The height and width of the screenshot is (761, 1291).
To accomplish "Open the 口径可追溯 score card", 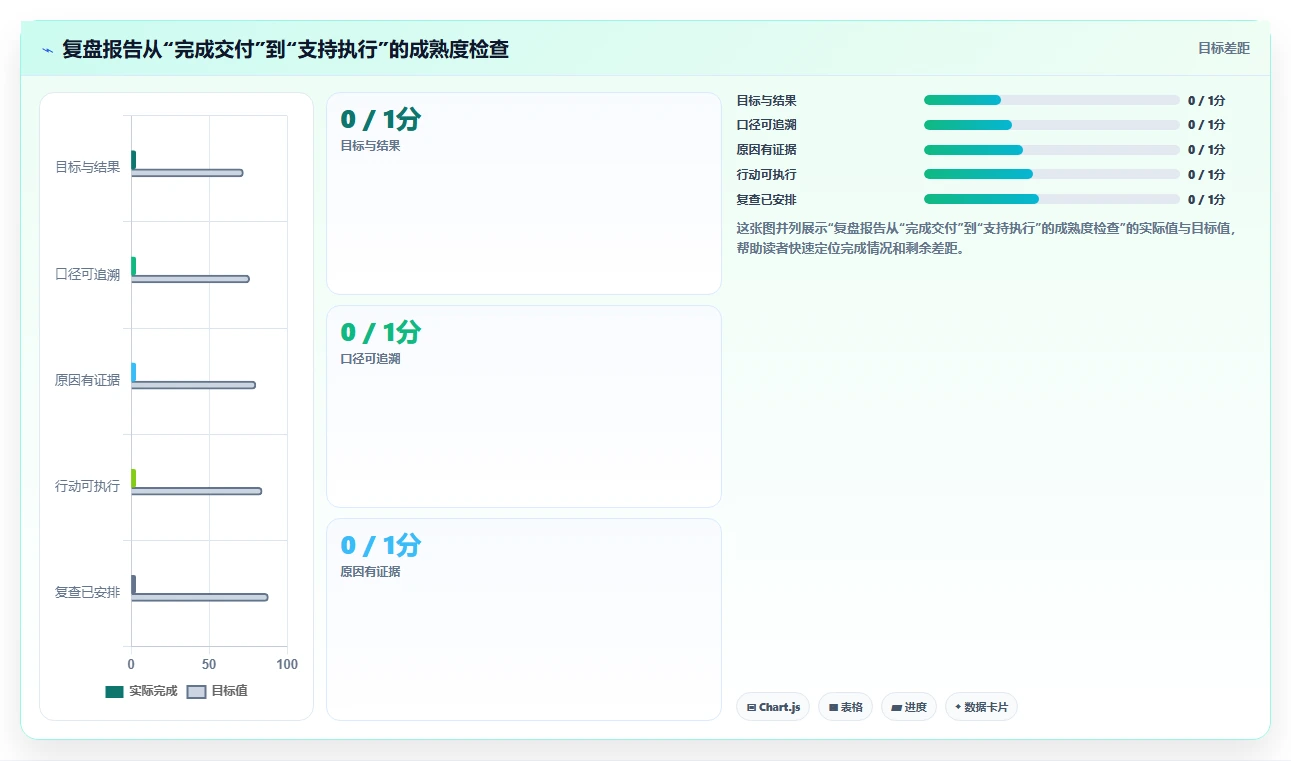I will click(523, 407).
